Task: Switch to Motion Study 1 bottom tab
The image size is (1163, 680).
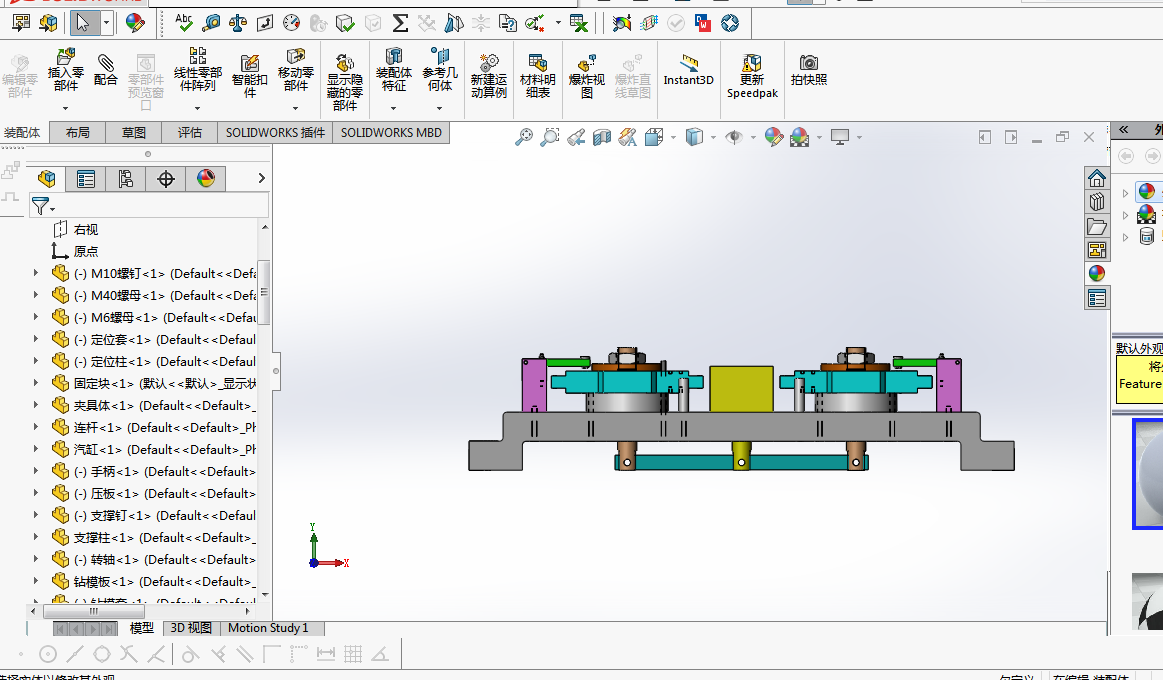Action: [268, 628]
